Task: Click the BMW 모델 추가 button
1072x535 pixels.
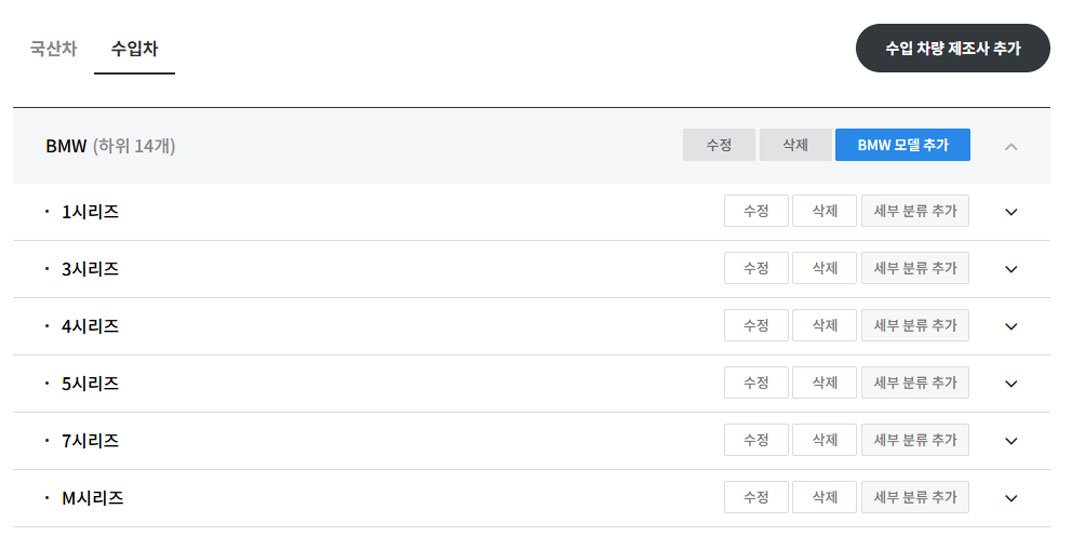Action: [x=902, y=145]
